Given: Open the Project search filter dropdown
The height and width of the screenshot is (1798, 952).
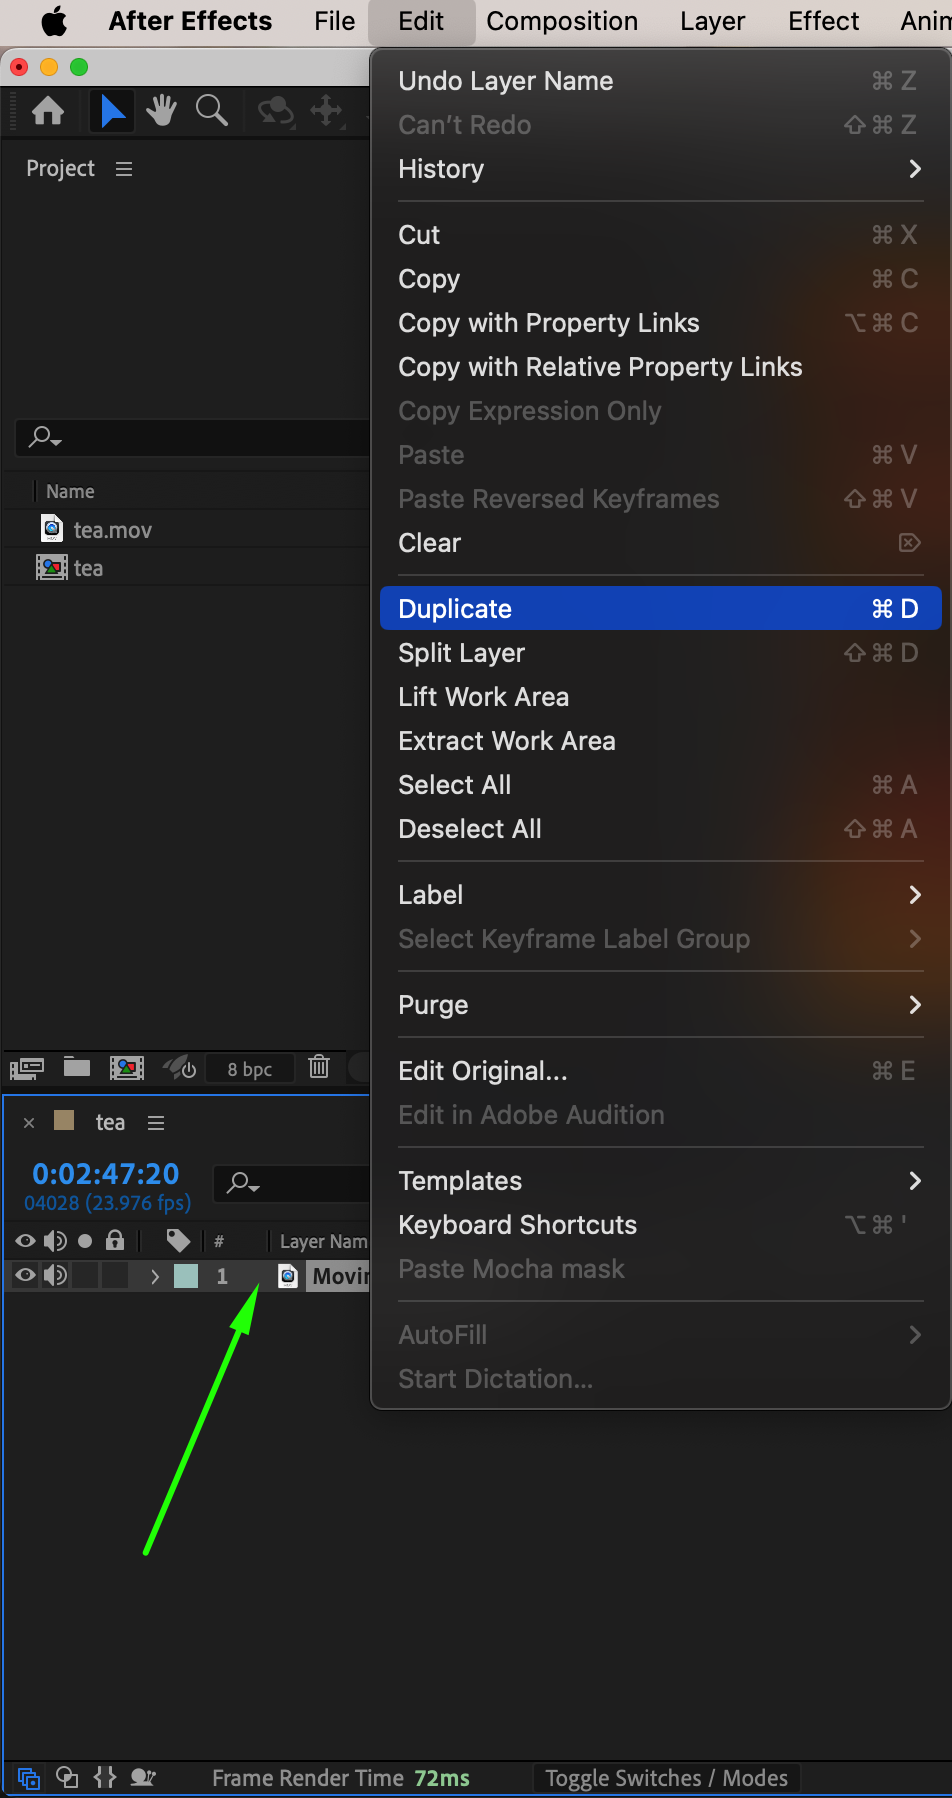Looking at the screenshot, I should tap(45, 437).
